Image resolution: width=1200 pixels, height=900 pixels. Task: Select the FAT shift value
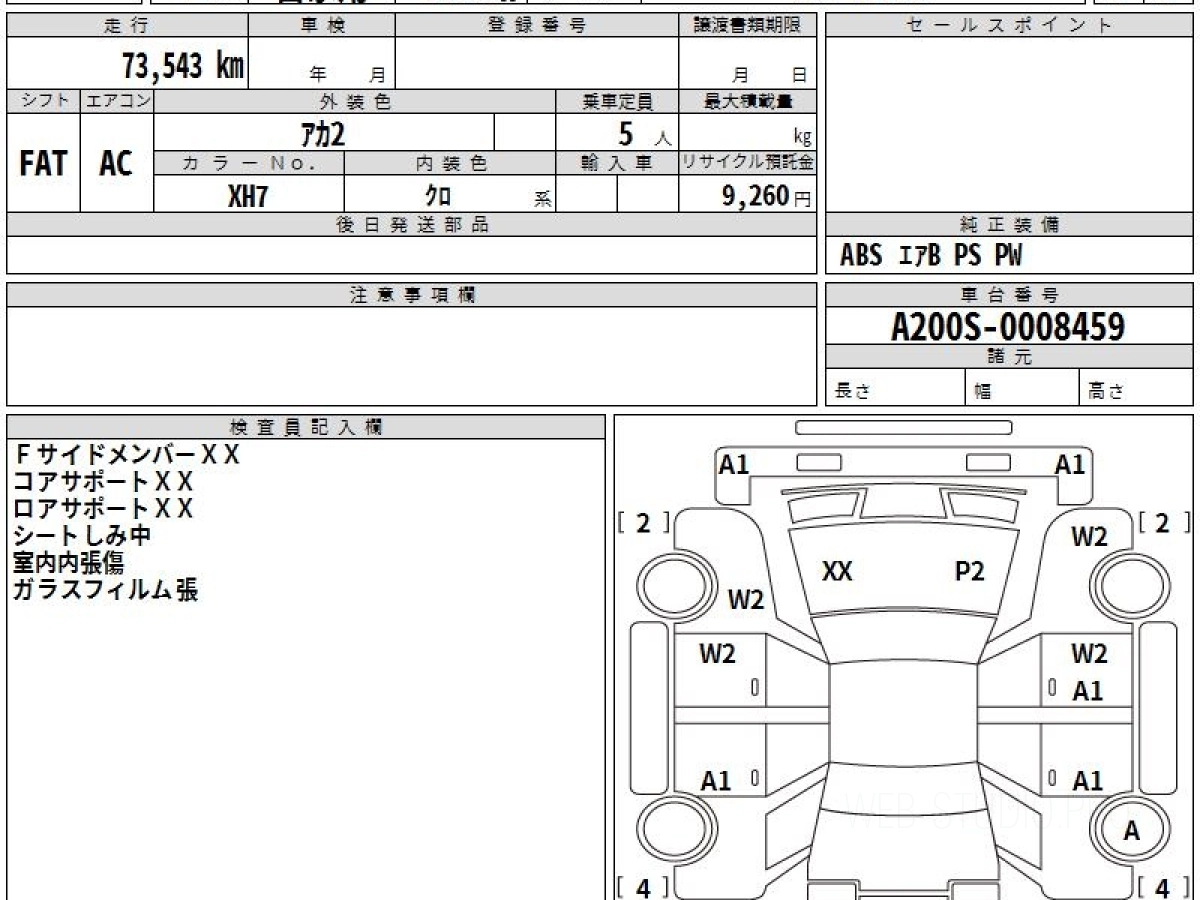(43, 163)
